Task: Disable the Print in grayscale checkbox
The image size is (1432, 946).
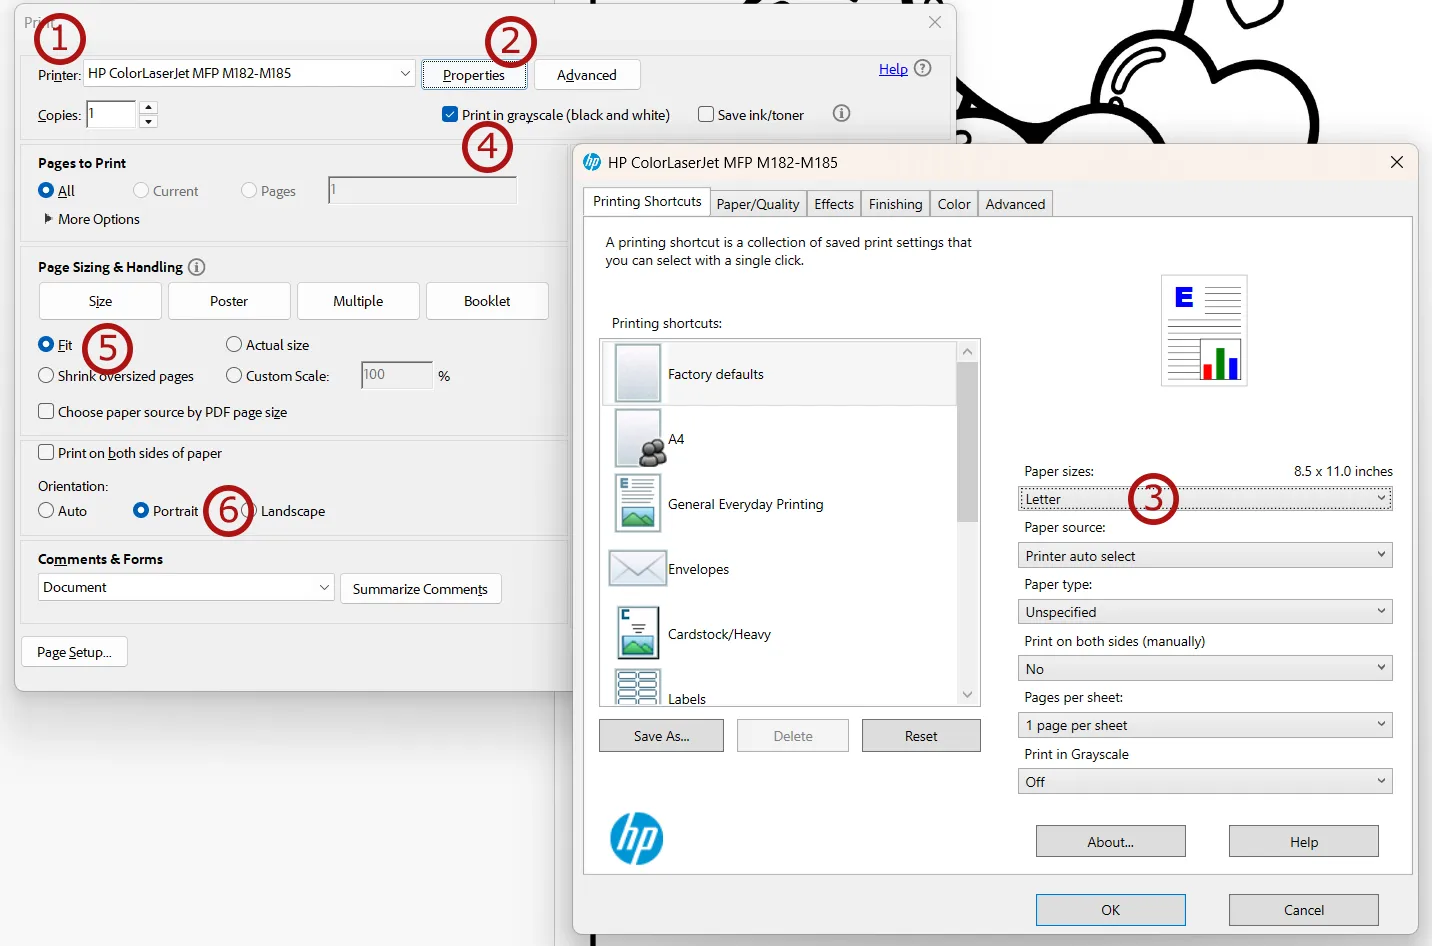Action: tap(450, 114)
